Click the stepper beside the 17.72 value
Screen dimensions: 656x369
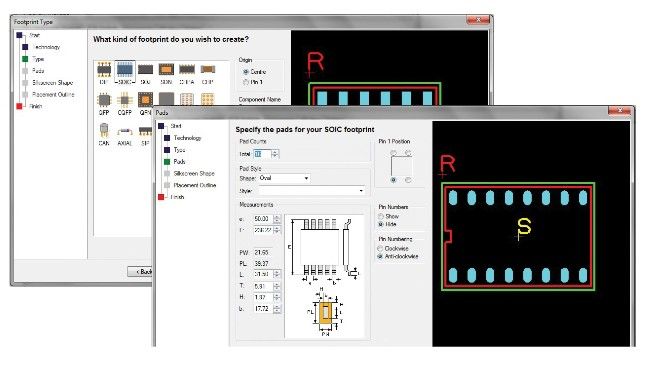coord(277,309)
